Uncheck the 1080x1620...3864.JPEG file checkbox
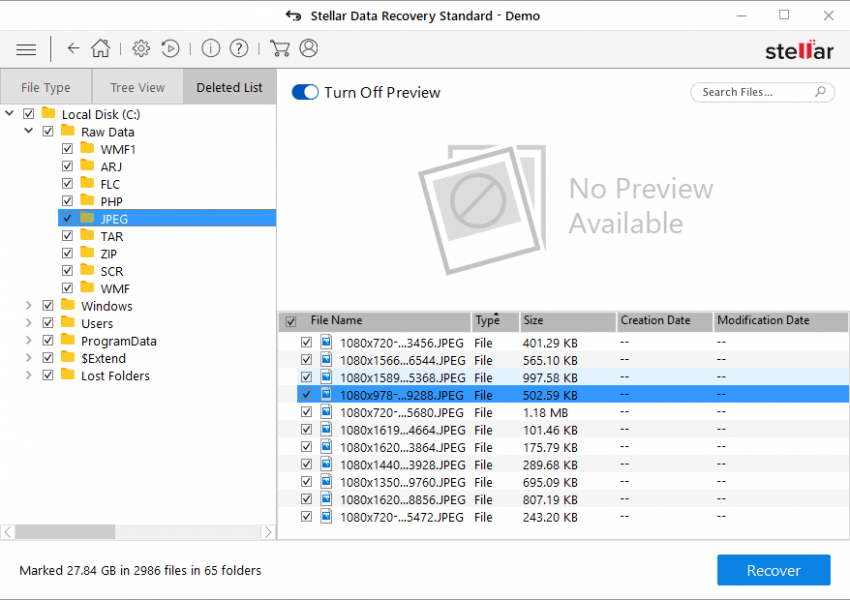The height and width of the screenshot is (600, 850). coord(306,447)
